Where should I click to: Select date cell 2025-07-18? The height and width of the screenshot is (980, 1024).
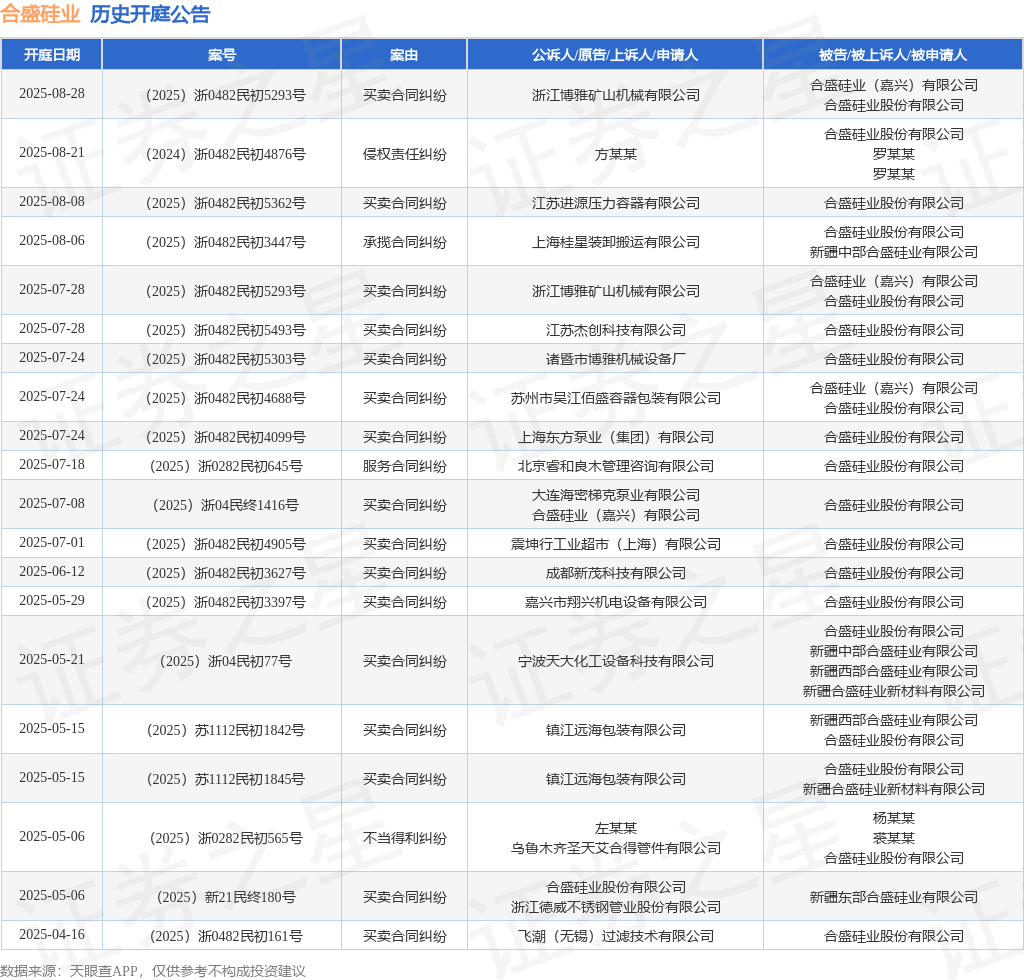pos(52,464)
